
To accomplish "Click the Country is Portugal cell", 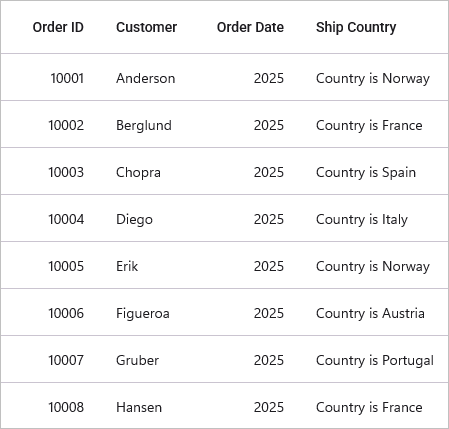I will tap(375, 360).
